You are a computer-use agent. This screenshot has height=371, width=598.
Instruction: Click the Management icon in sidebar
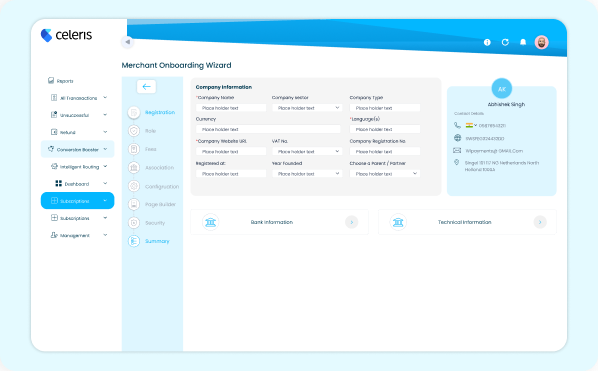click(54, 235)
